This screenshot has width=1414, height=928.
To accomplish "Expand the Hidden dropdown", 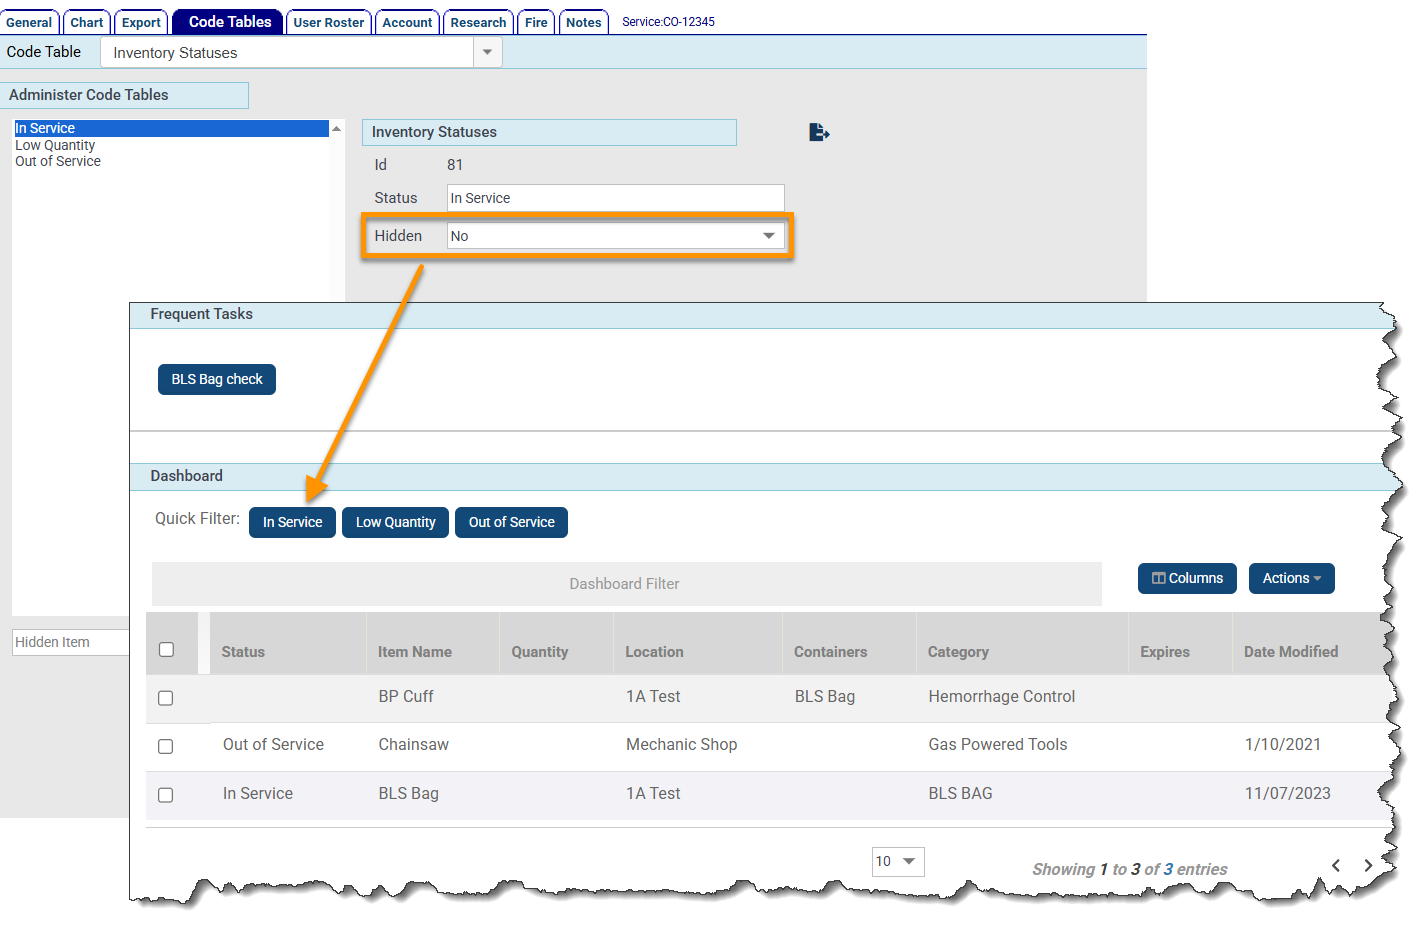I will tap(768, 236).
